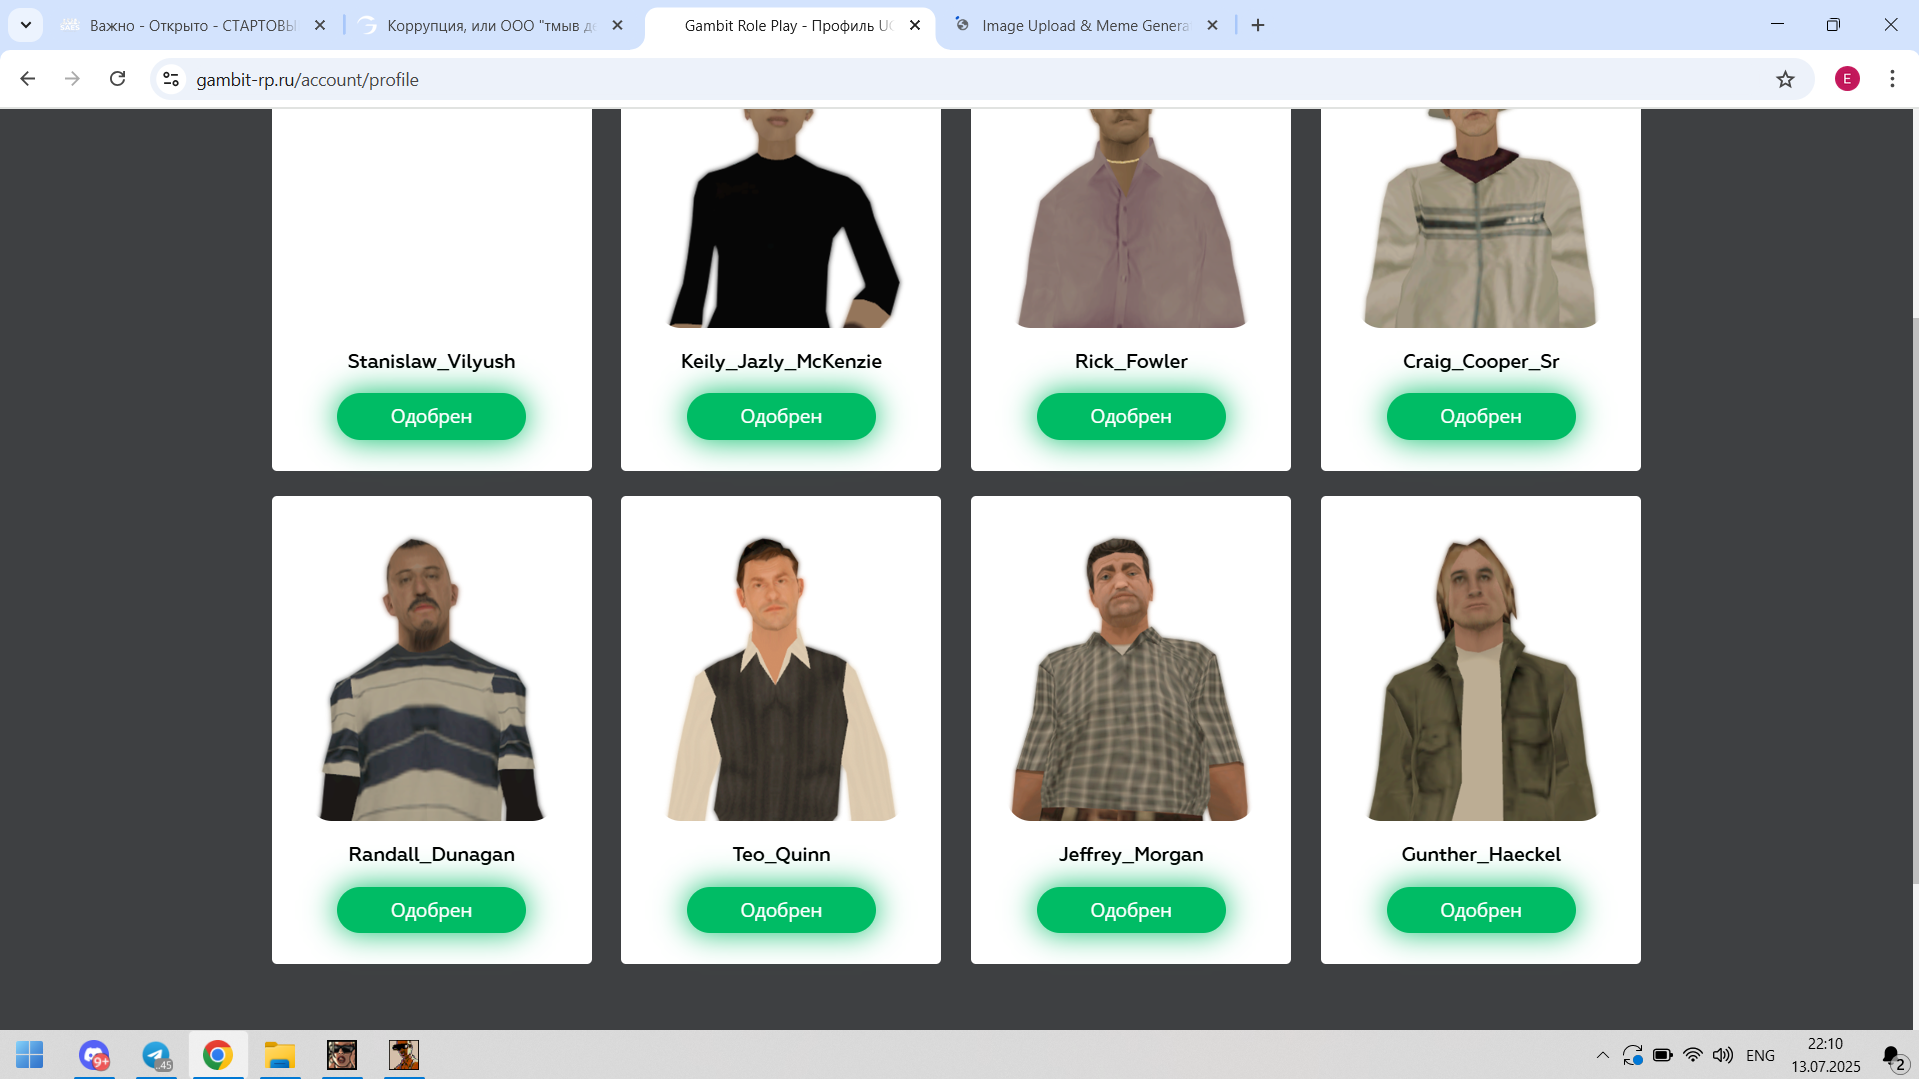Reload the gambit-rp.ru profile page
The width and height of the screenshot is (1919, 1079).
click(117, 79)
